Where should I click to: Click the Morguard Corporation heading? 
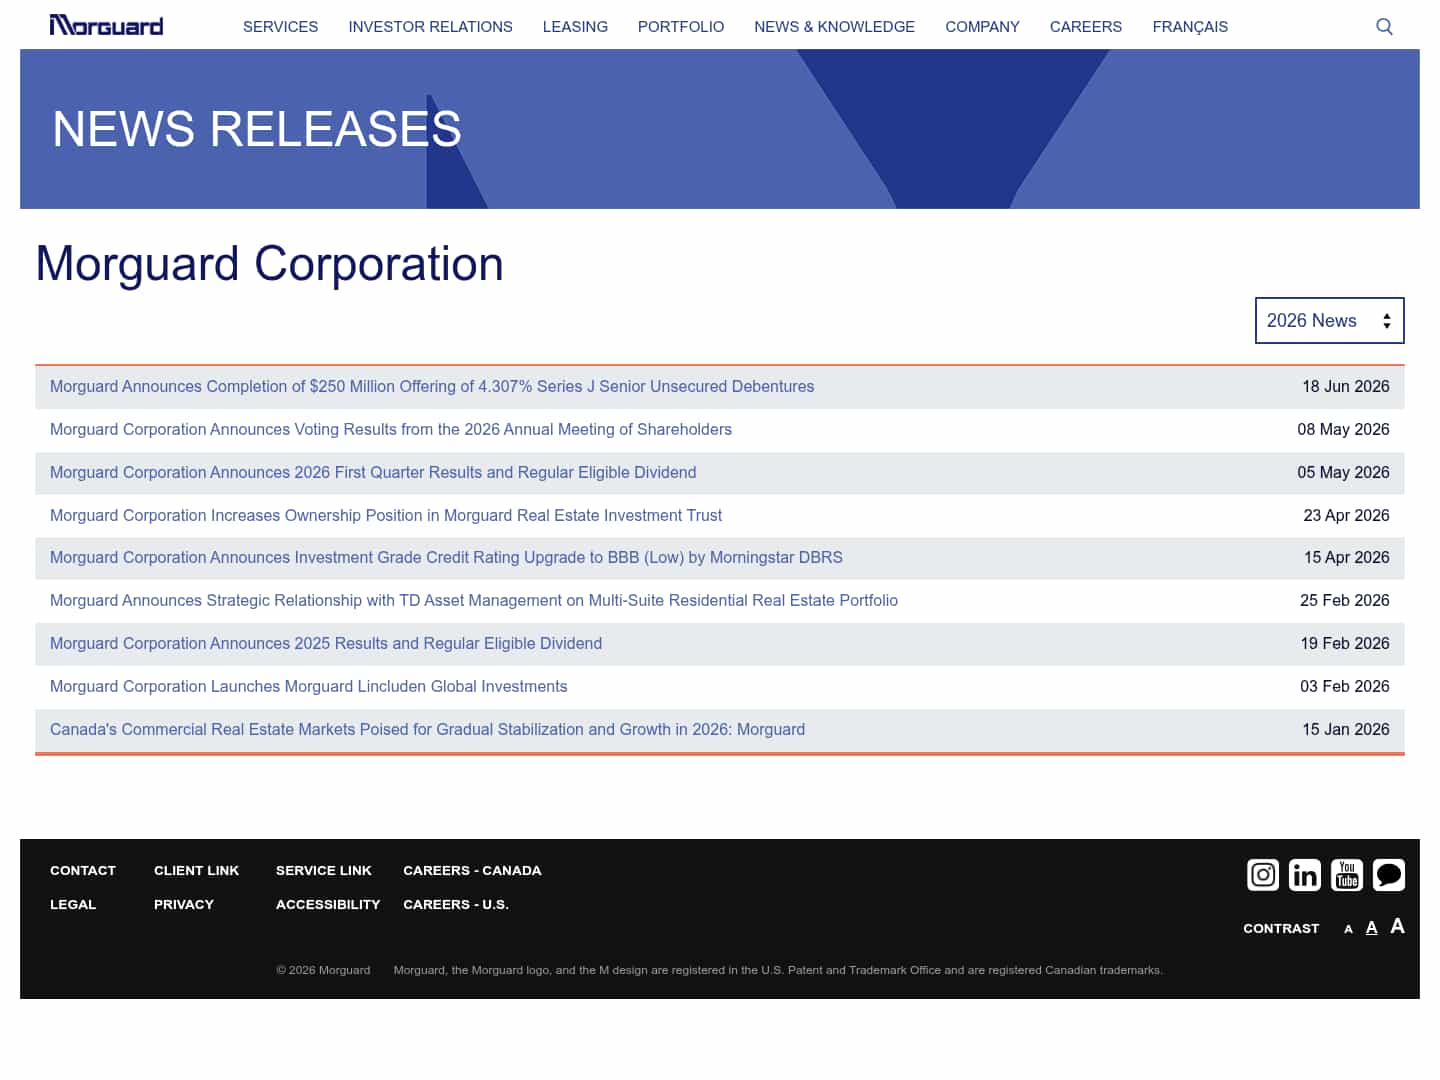tap(269, 265)
